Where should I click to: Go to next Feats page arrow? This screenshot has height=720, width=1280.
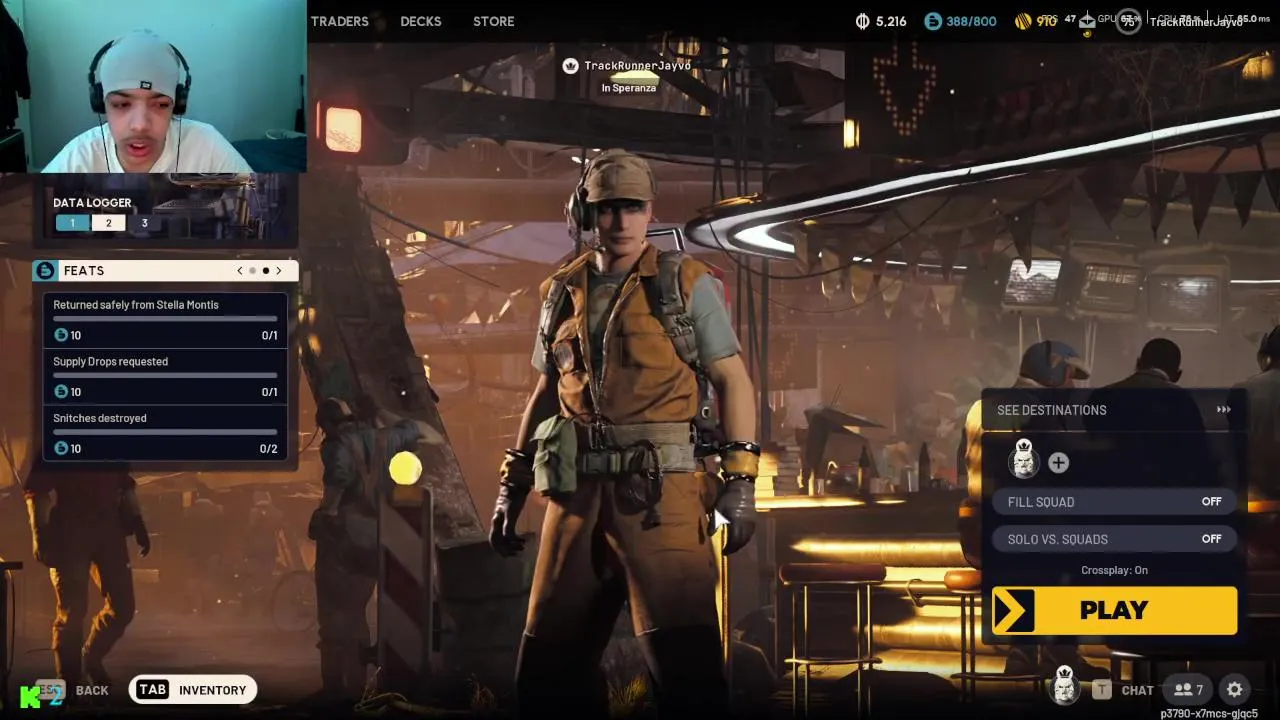(278, 271)
